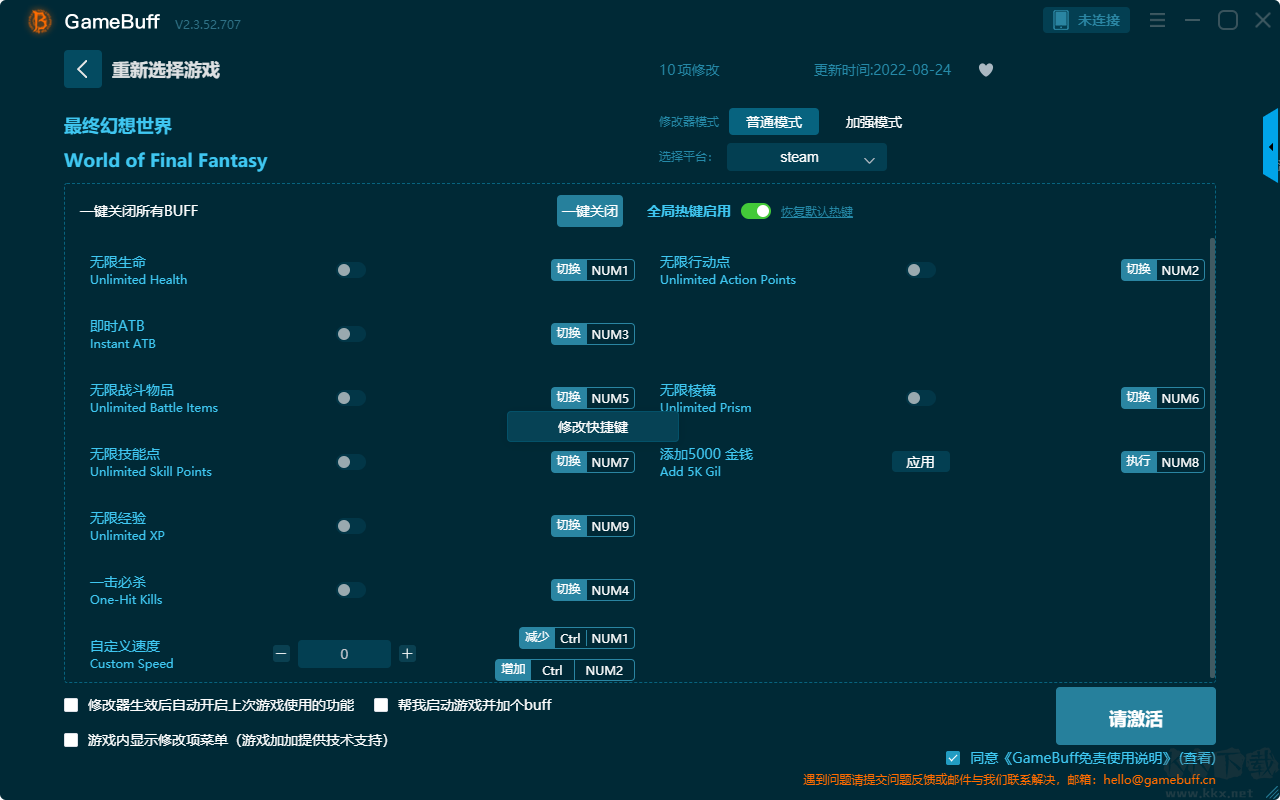This screenshot has height=800, width=1280.
Task: Uncheck the GameBuff免责使用说明 agreement checkbox
Action: click(x=953, y=758)
